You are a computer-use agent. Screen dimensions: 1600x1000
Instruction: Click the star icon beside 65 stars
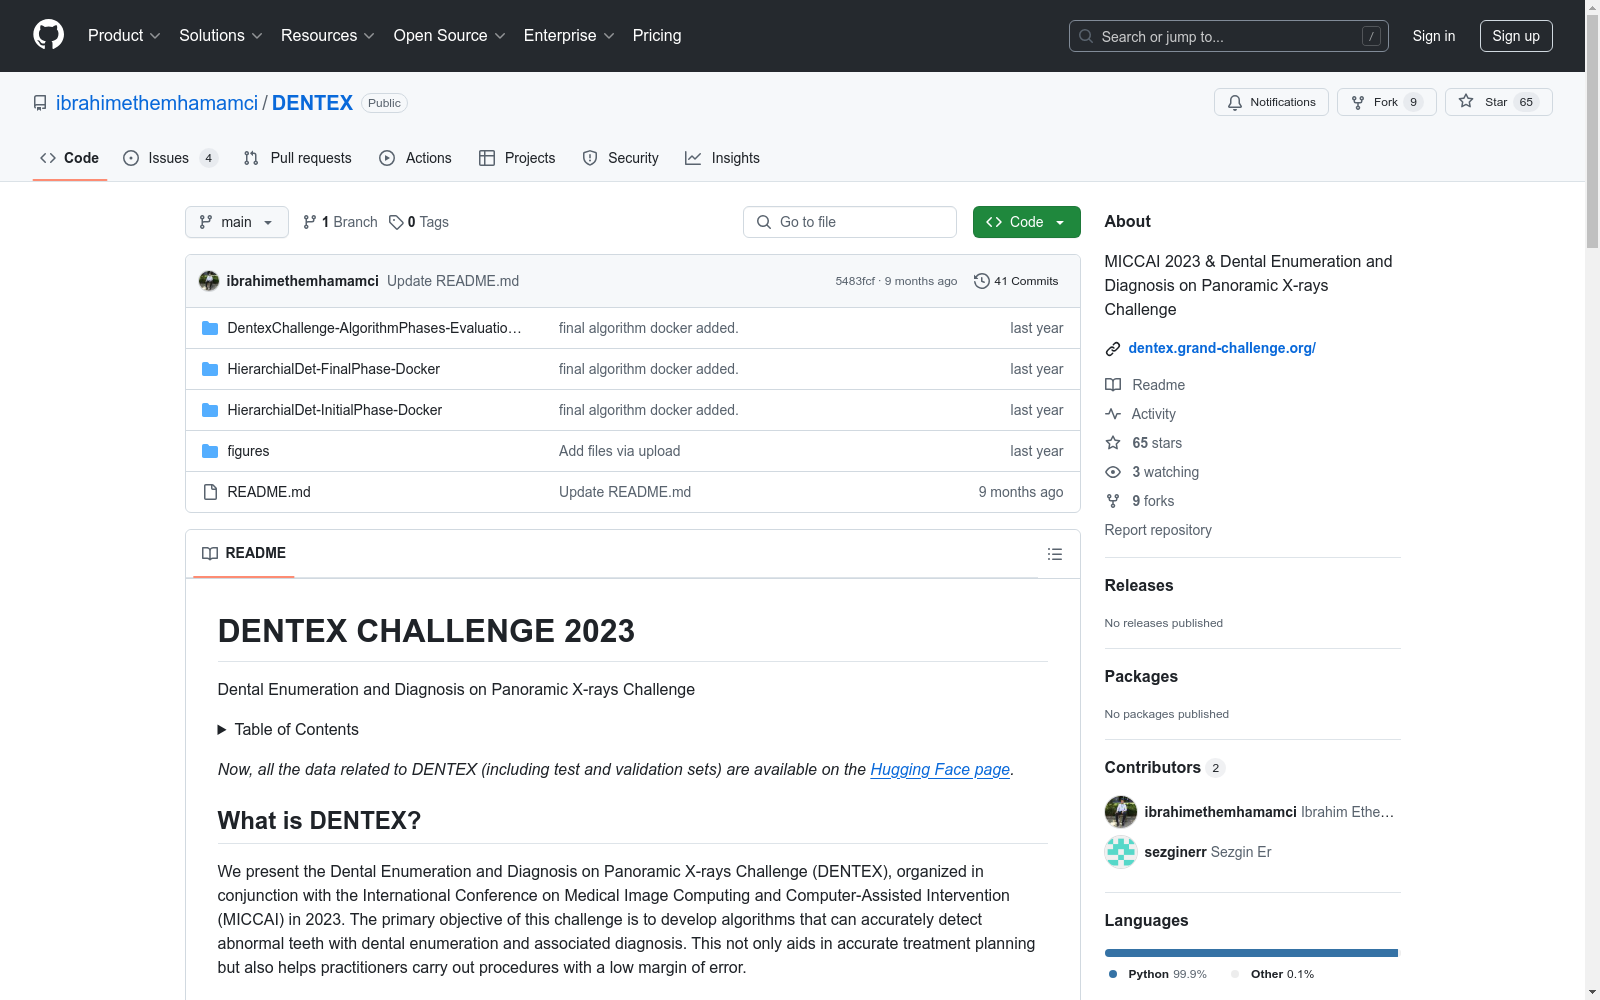click(x=1113, y=443)
